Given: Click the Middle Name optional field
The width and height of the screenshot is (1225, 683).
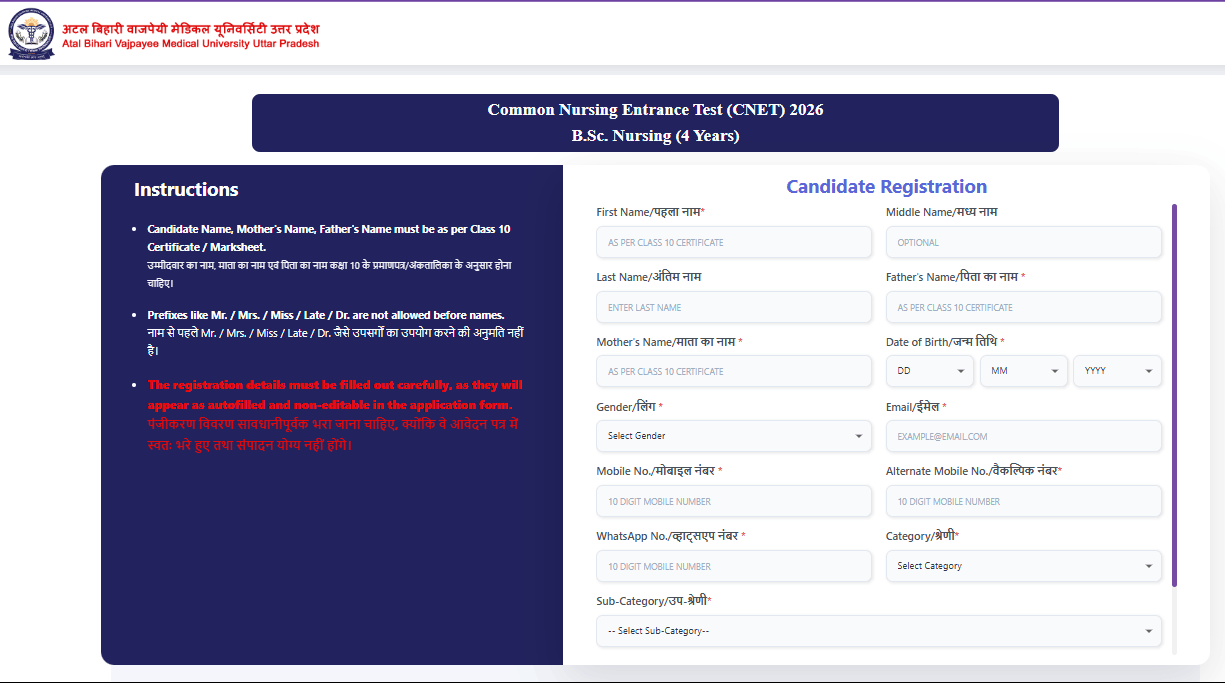Looking at the screenshot, I should (x=1023, y=242).
